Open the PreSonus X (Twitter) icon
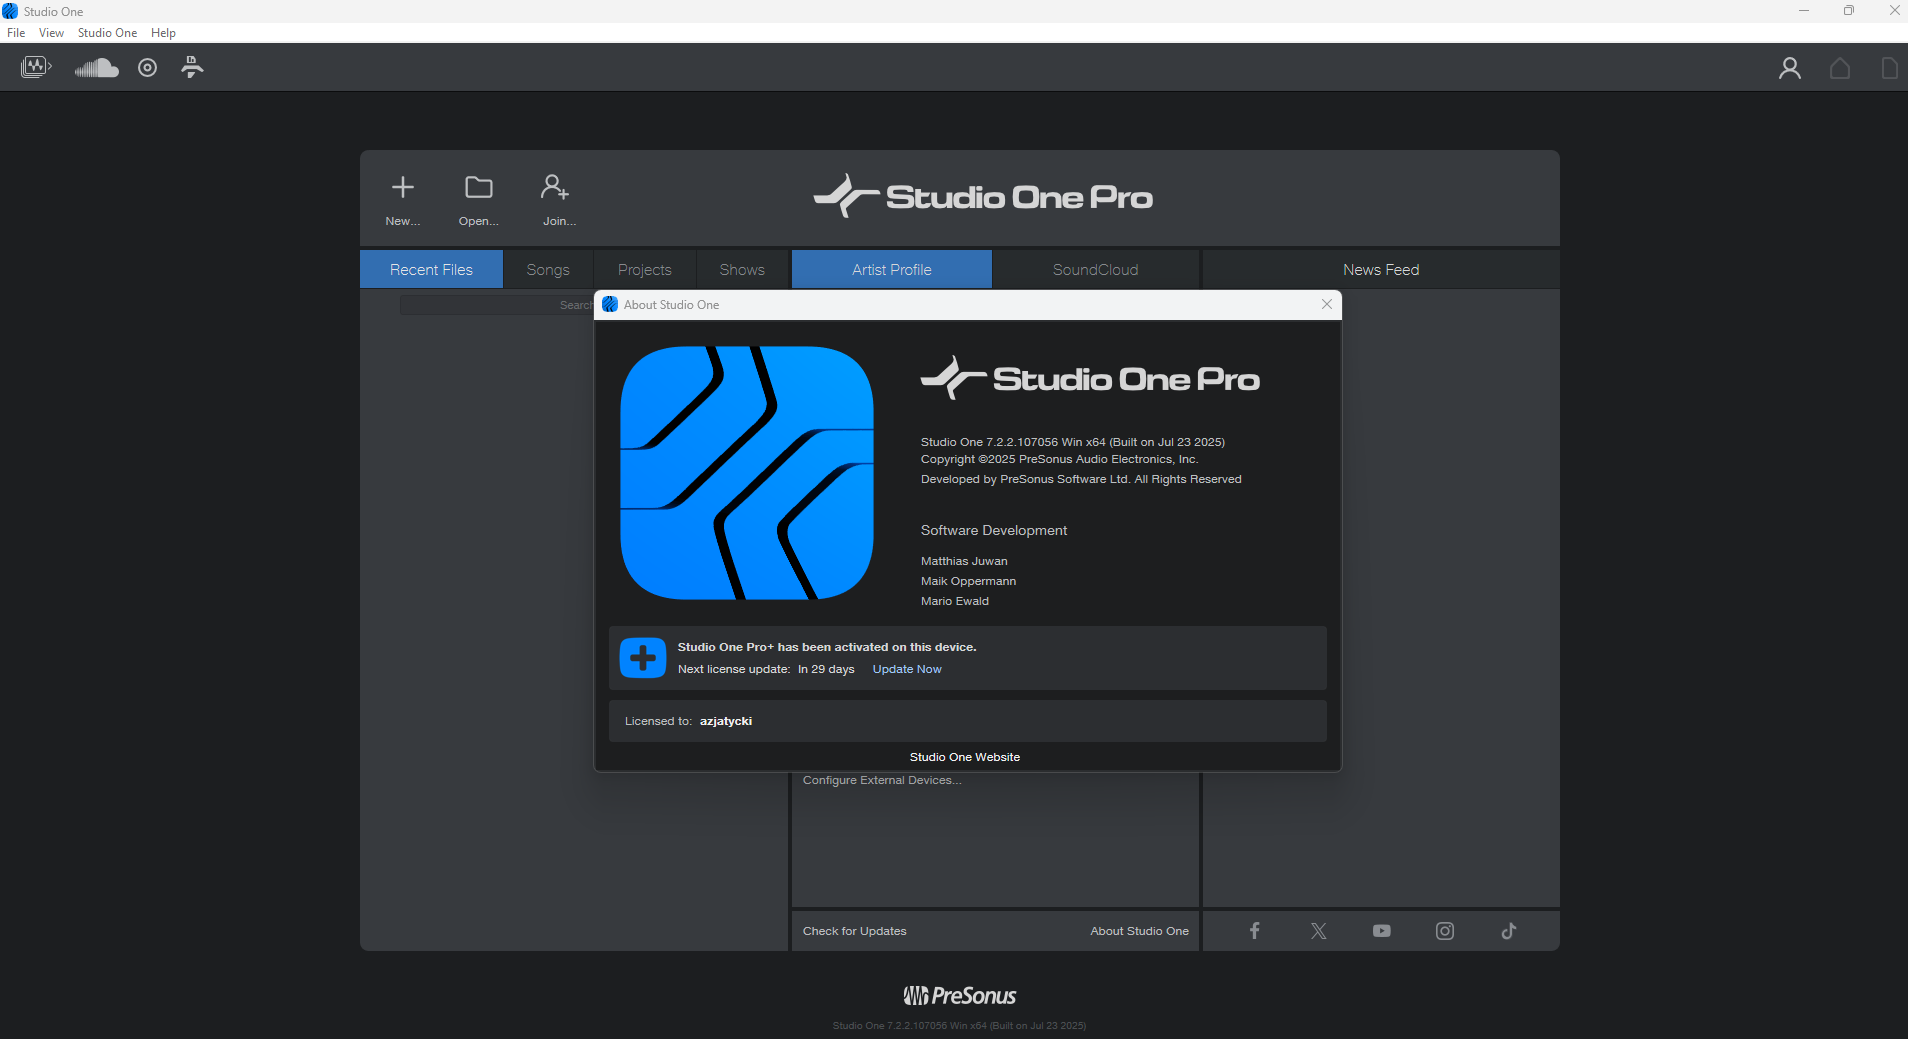 pyautogui.click(x=1319, y=931)
